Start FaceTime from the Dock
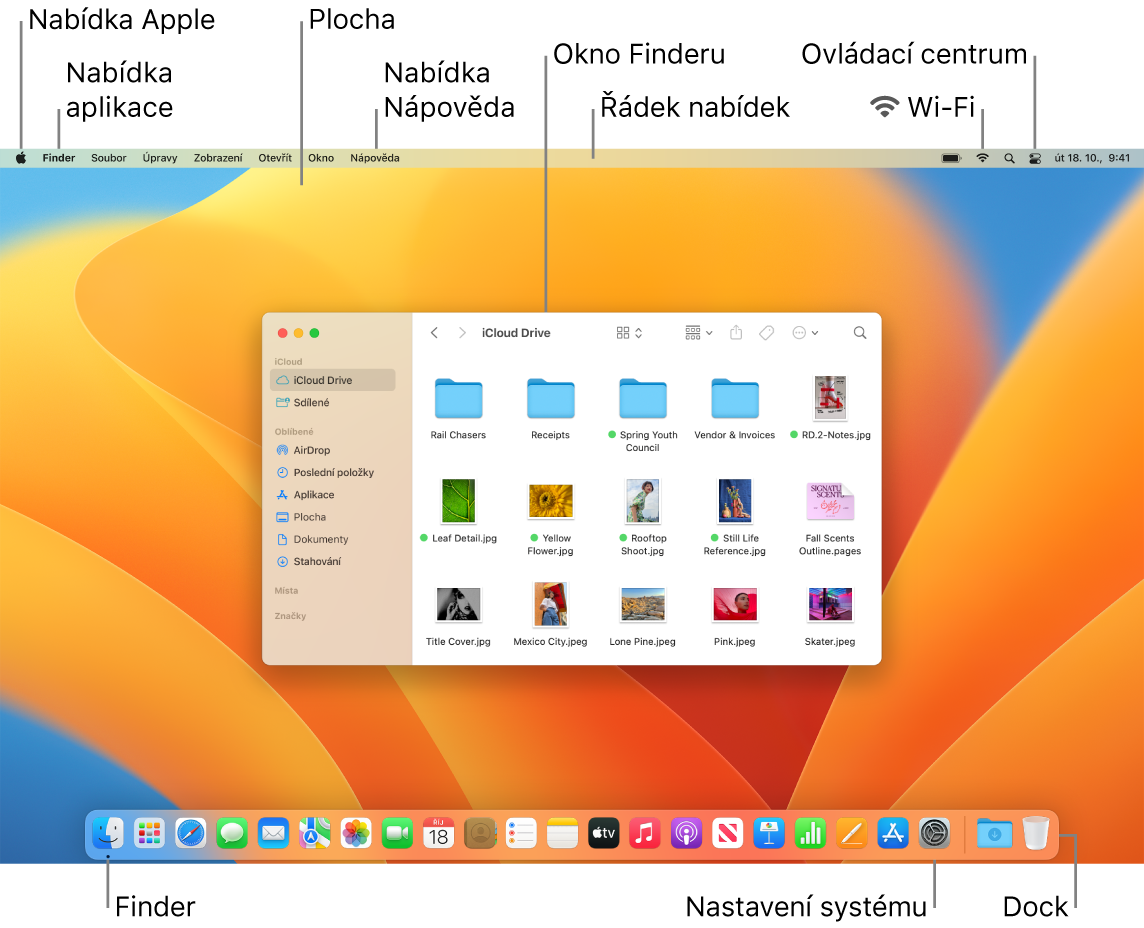Viewport: 1144px width, 928px height. click(397, 835)
